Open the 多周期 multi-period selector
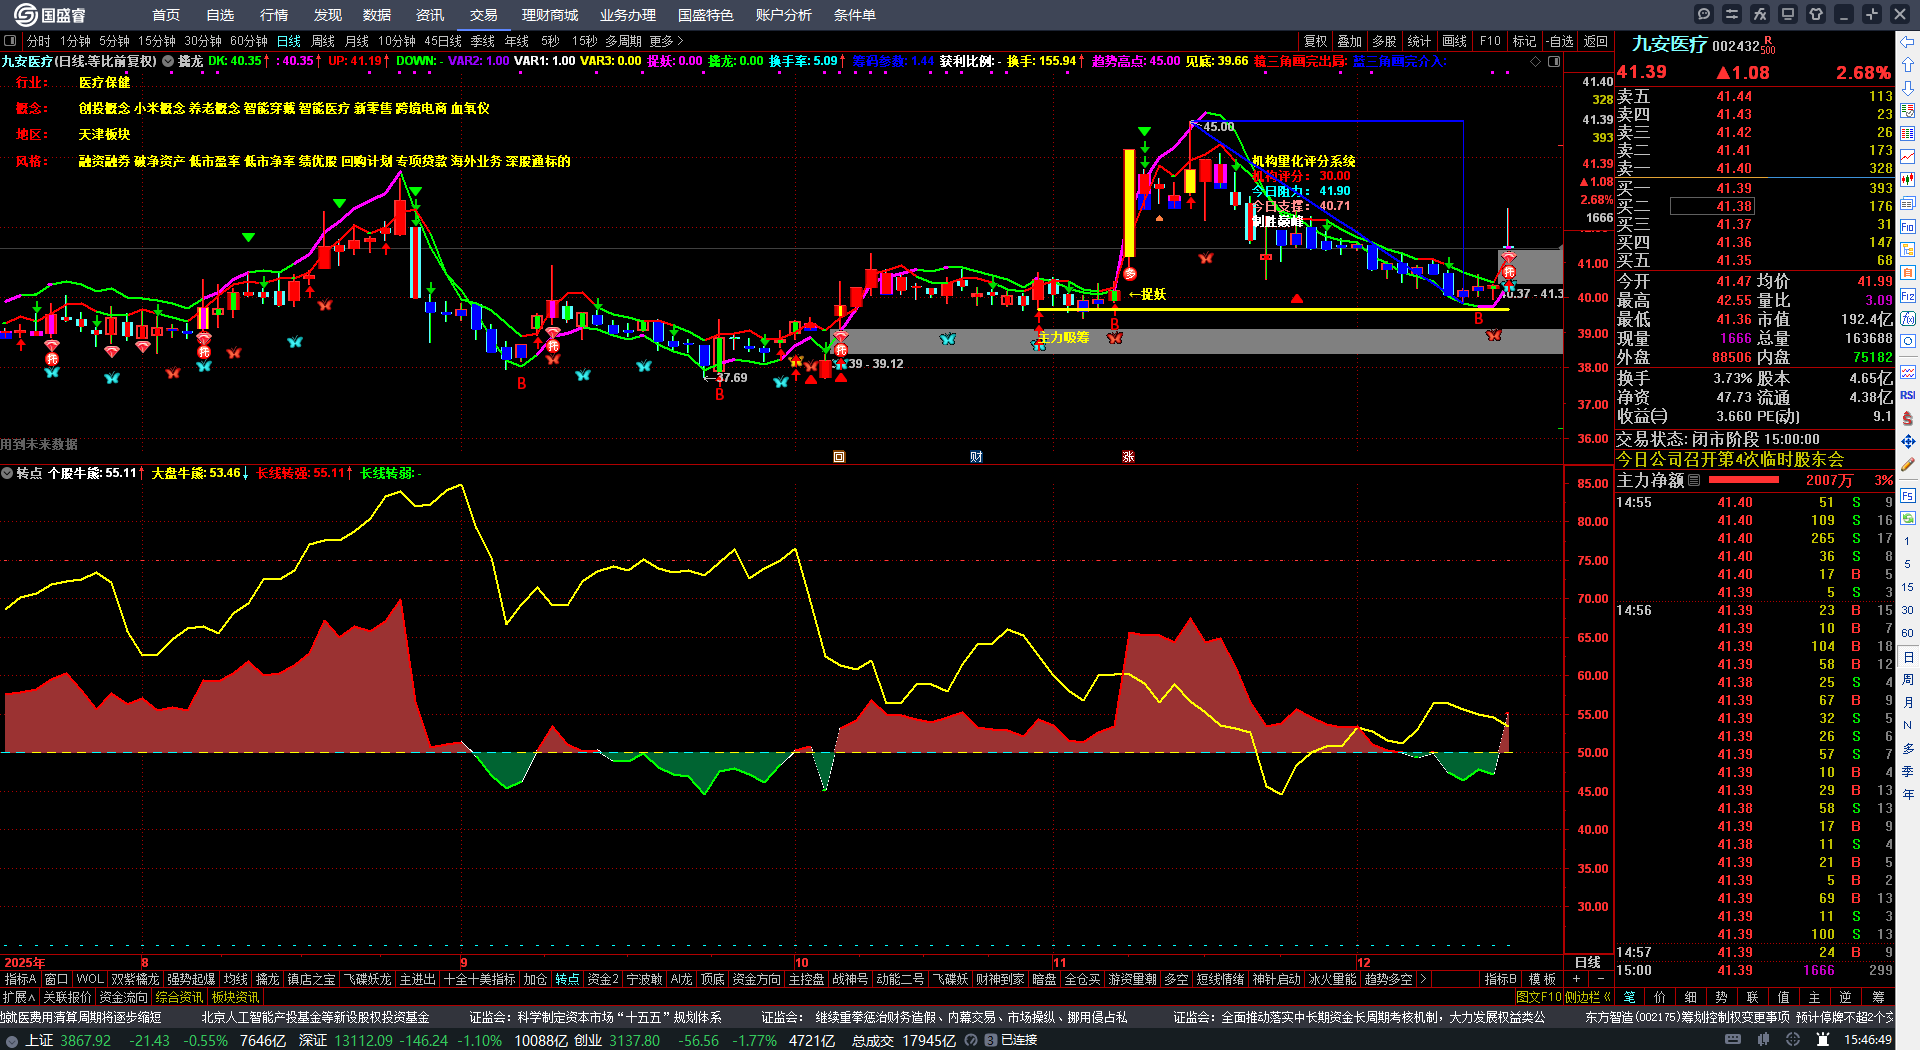Viewport: 1920px width, 1050px height. (x=623, y=41)
